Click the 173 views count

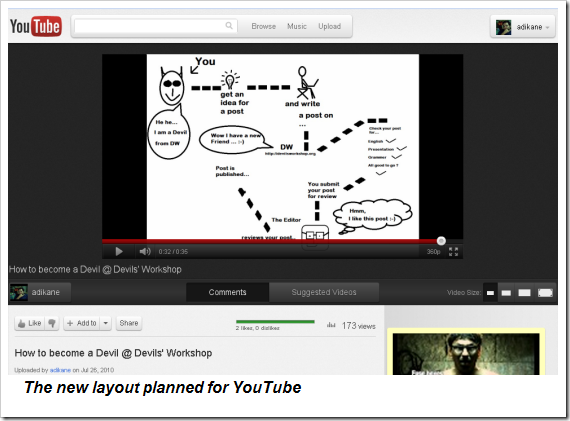click(x=358, y=326)
